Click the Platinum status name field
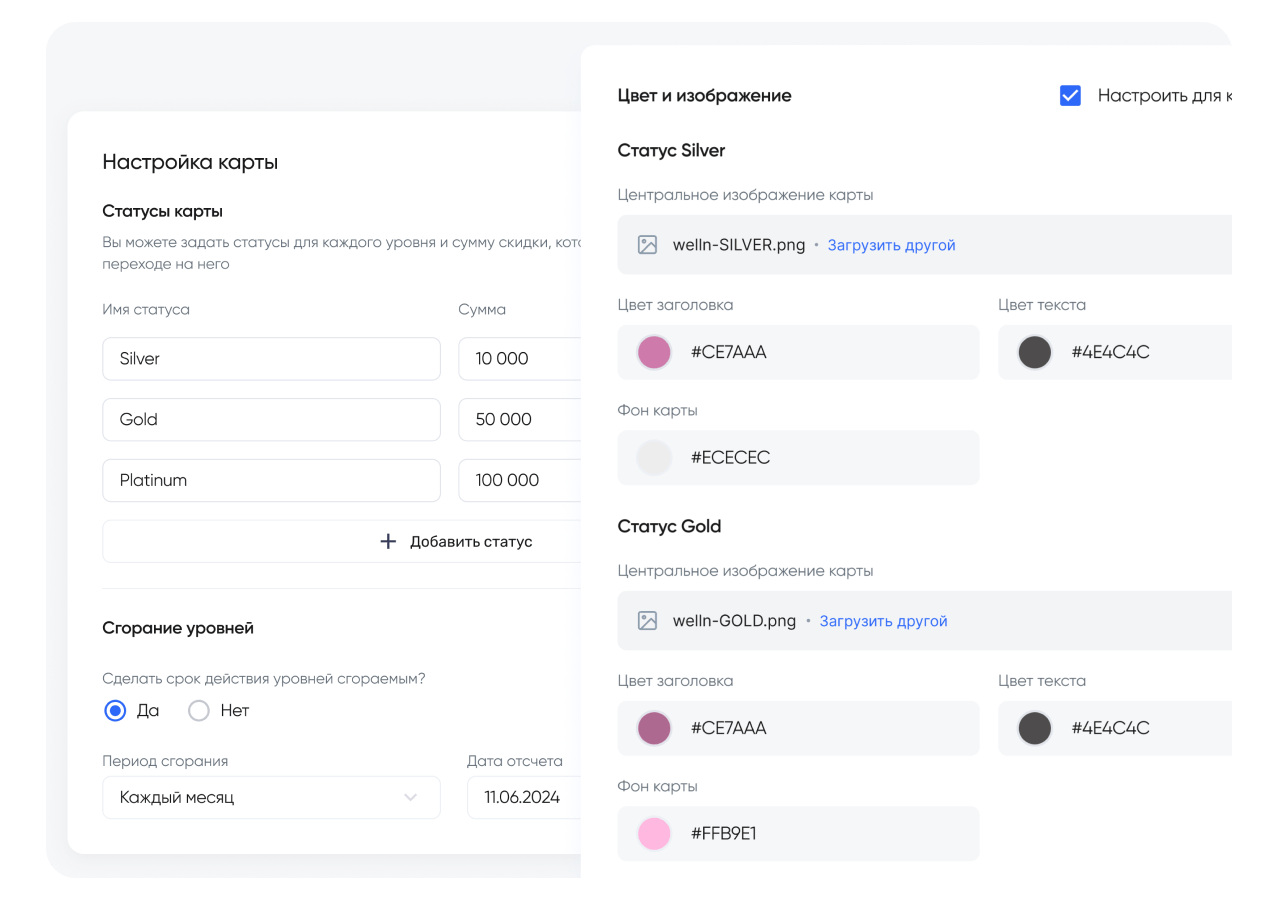This screenshot has width=1280, height=900. pos(271,481)
